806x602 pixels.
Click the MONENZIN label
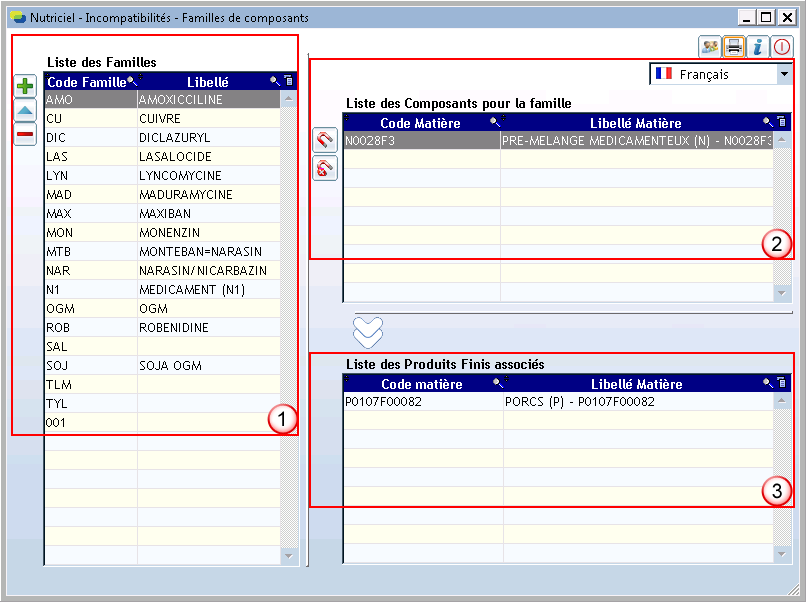(x=170, y=232)
